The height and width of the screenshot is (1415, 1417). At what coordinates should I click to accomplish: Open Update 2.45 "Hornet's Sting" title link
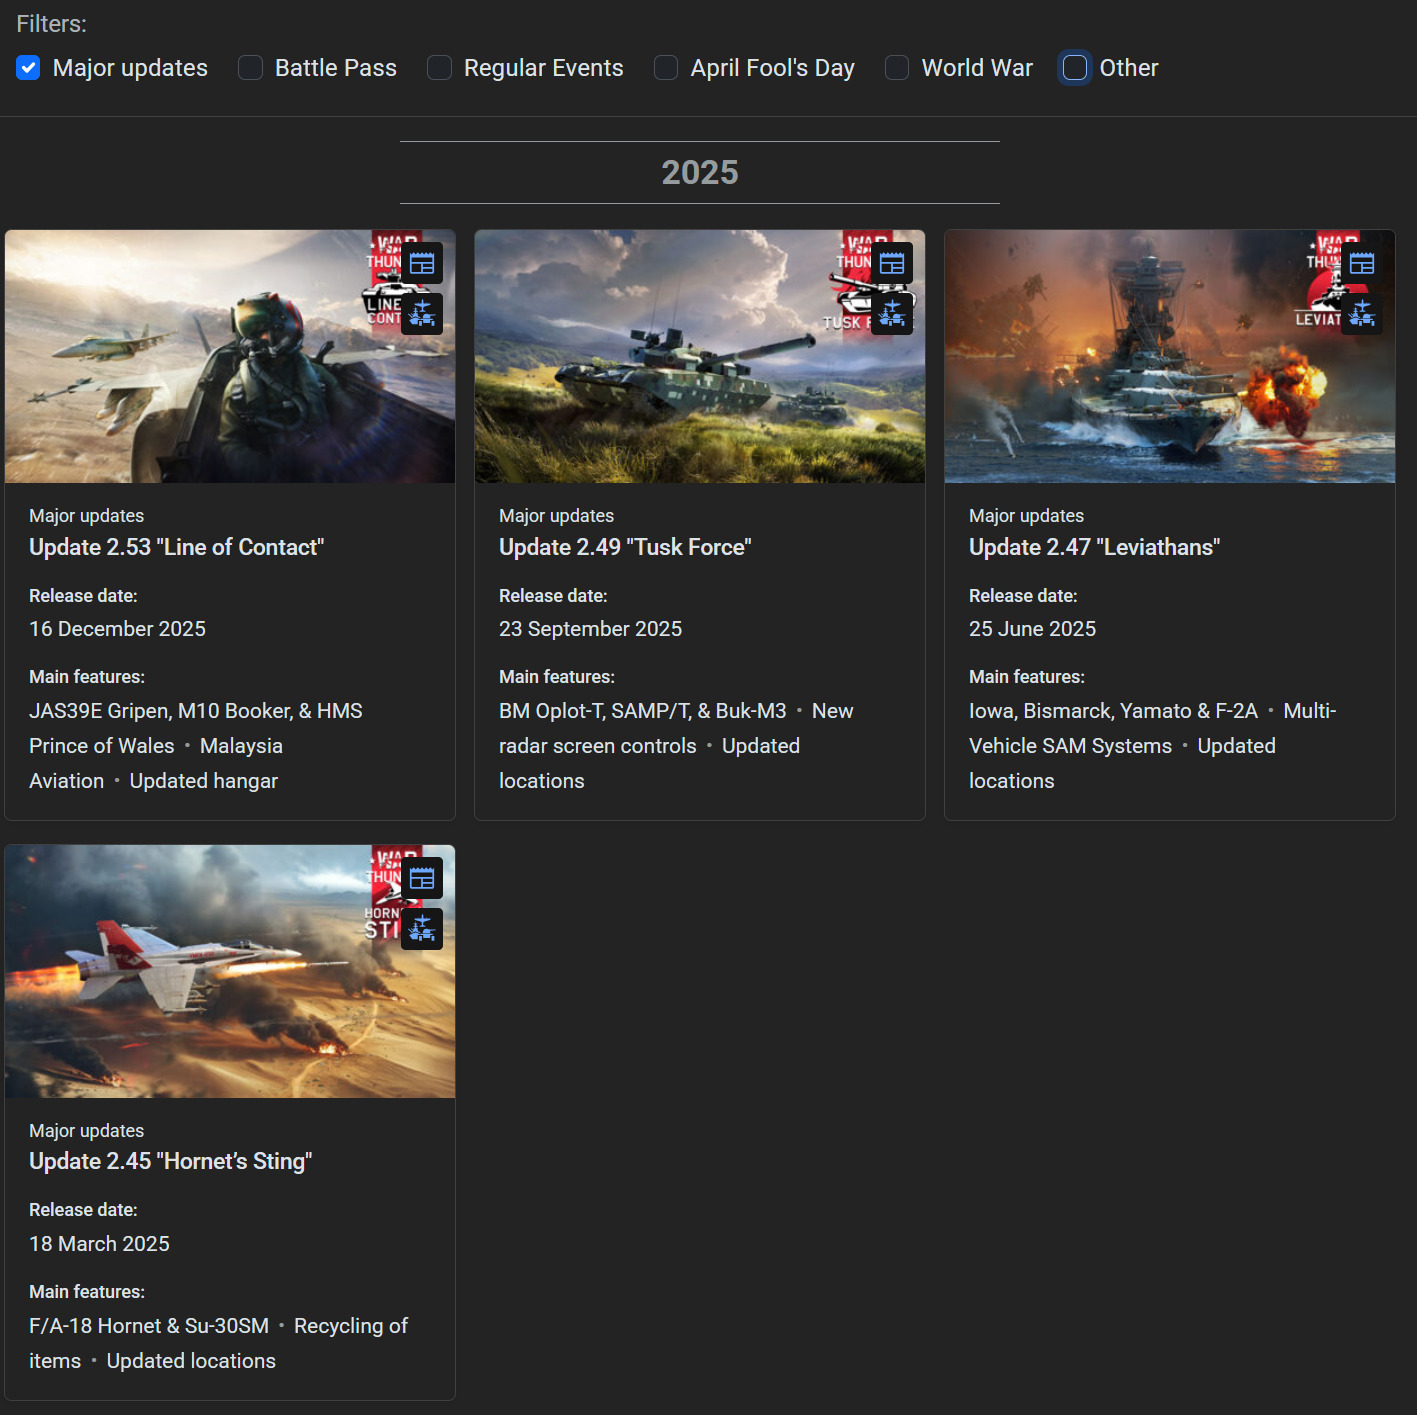[170, 1161]
